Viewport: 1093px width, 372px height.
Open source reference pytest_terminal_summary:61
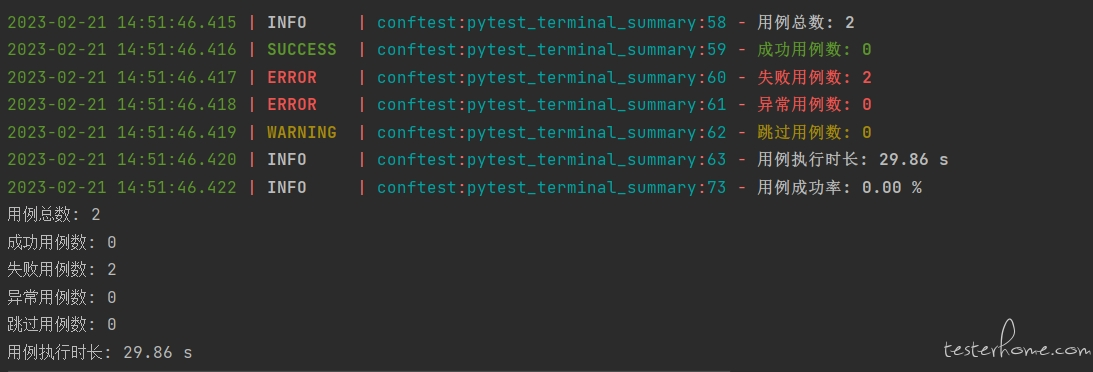(x=552, y=104)
